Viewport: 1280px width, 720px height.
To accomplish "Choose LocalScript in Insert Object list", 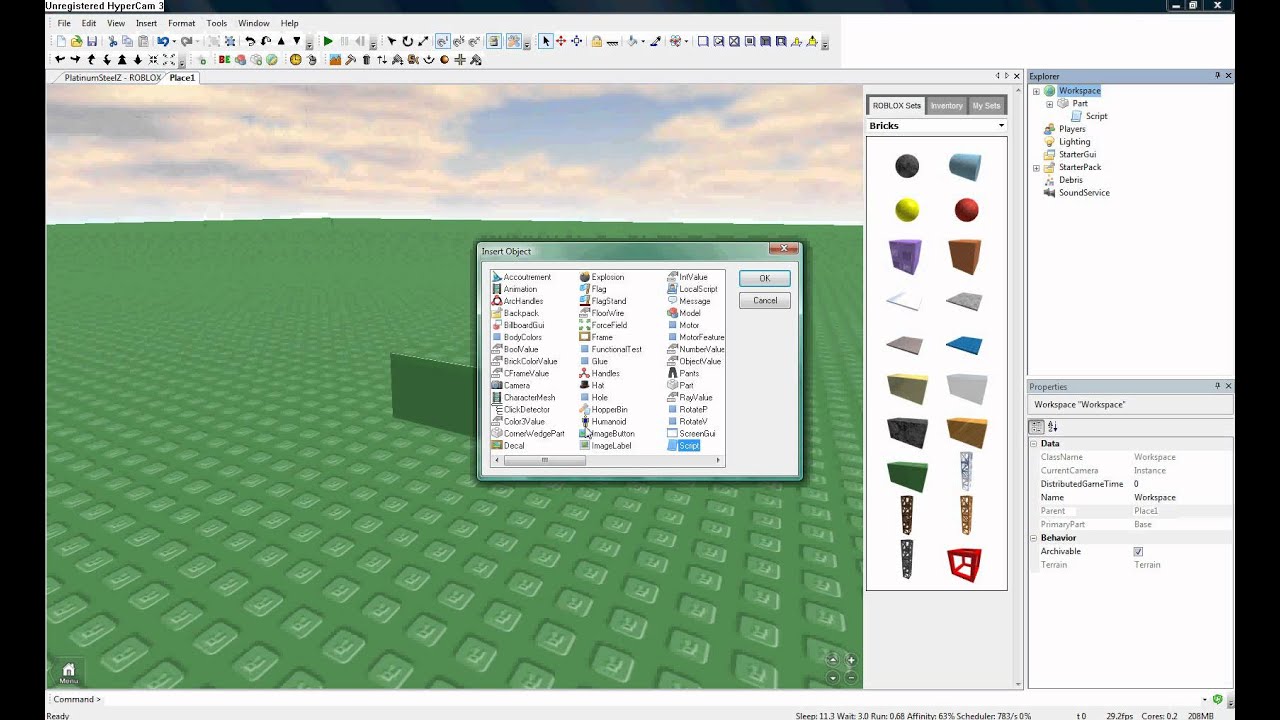I will tap(692, 289).
